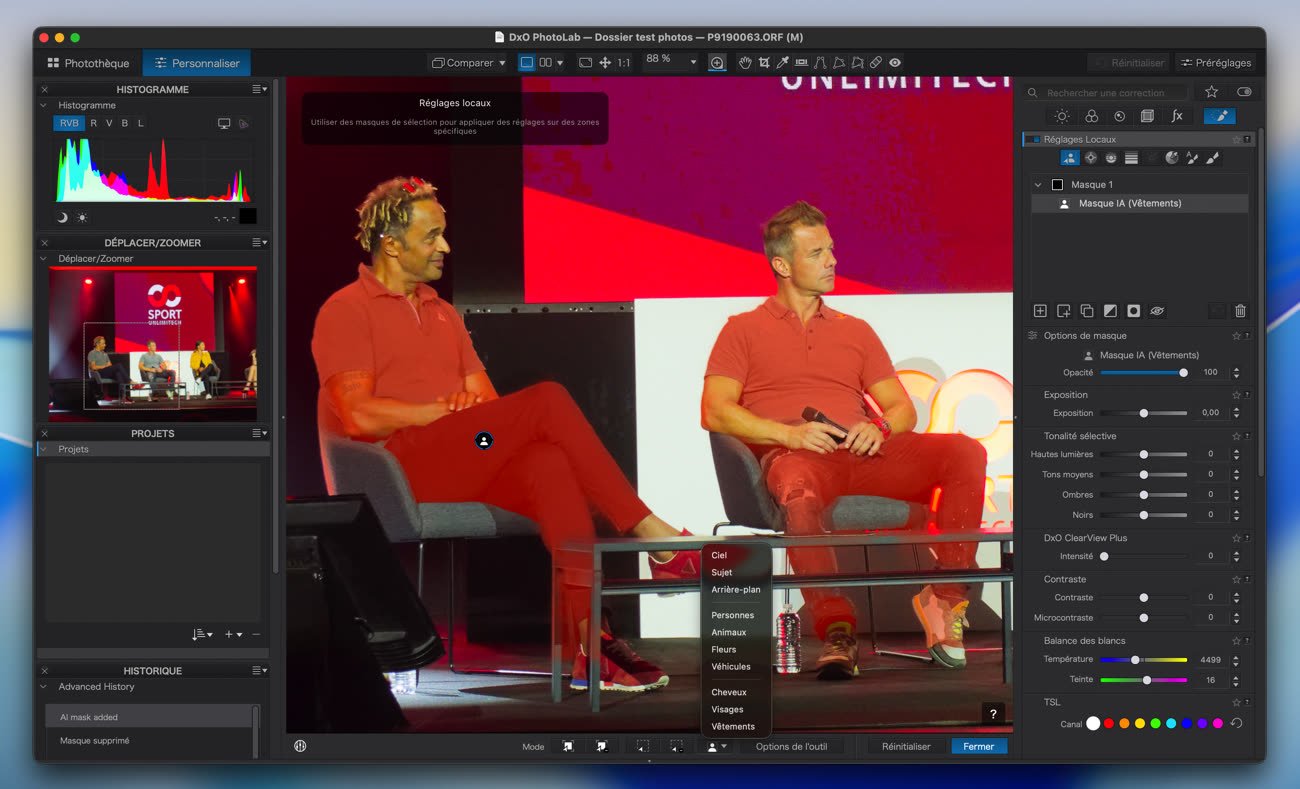Toggle highlight clipping sun icon
Viewport: 1300px width, 789px height.
[x=82, y=217]
